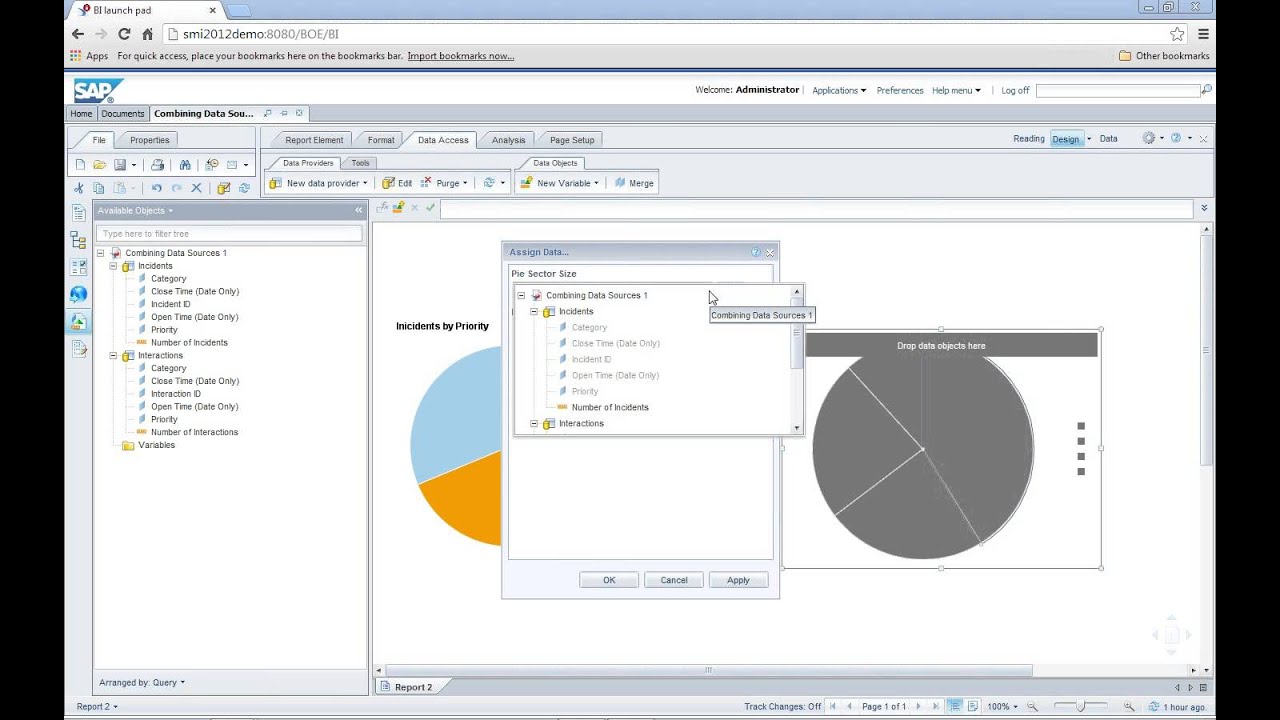Click the Print icon
1280x720 pixels.
[157, 165]
